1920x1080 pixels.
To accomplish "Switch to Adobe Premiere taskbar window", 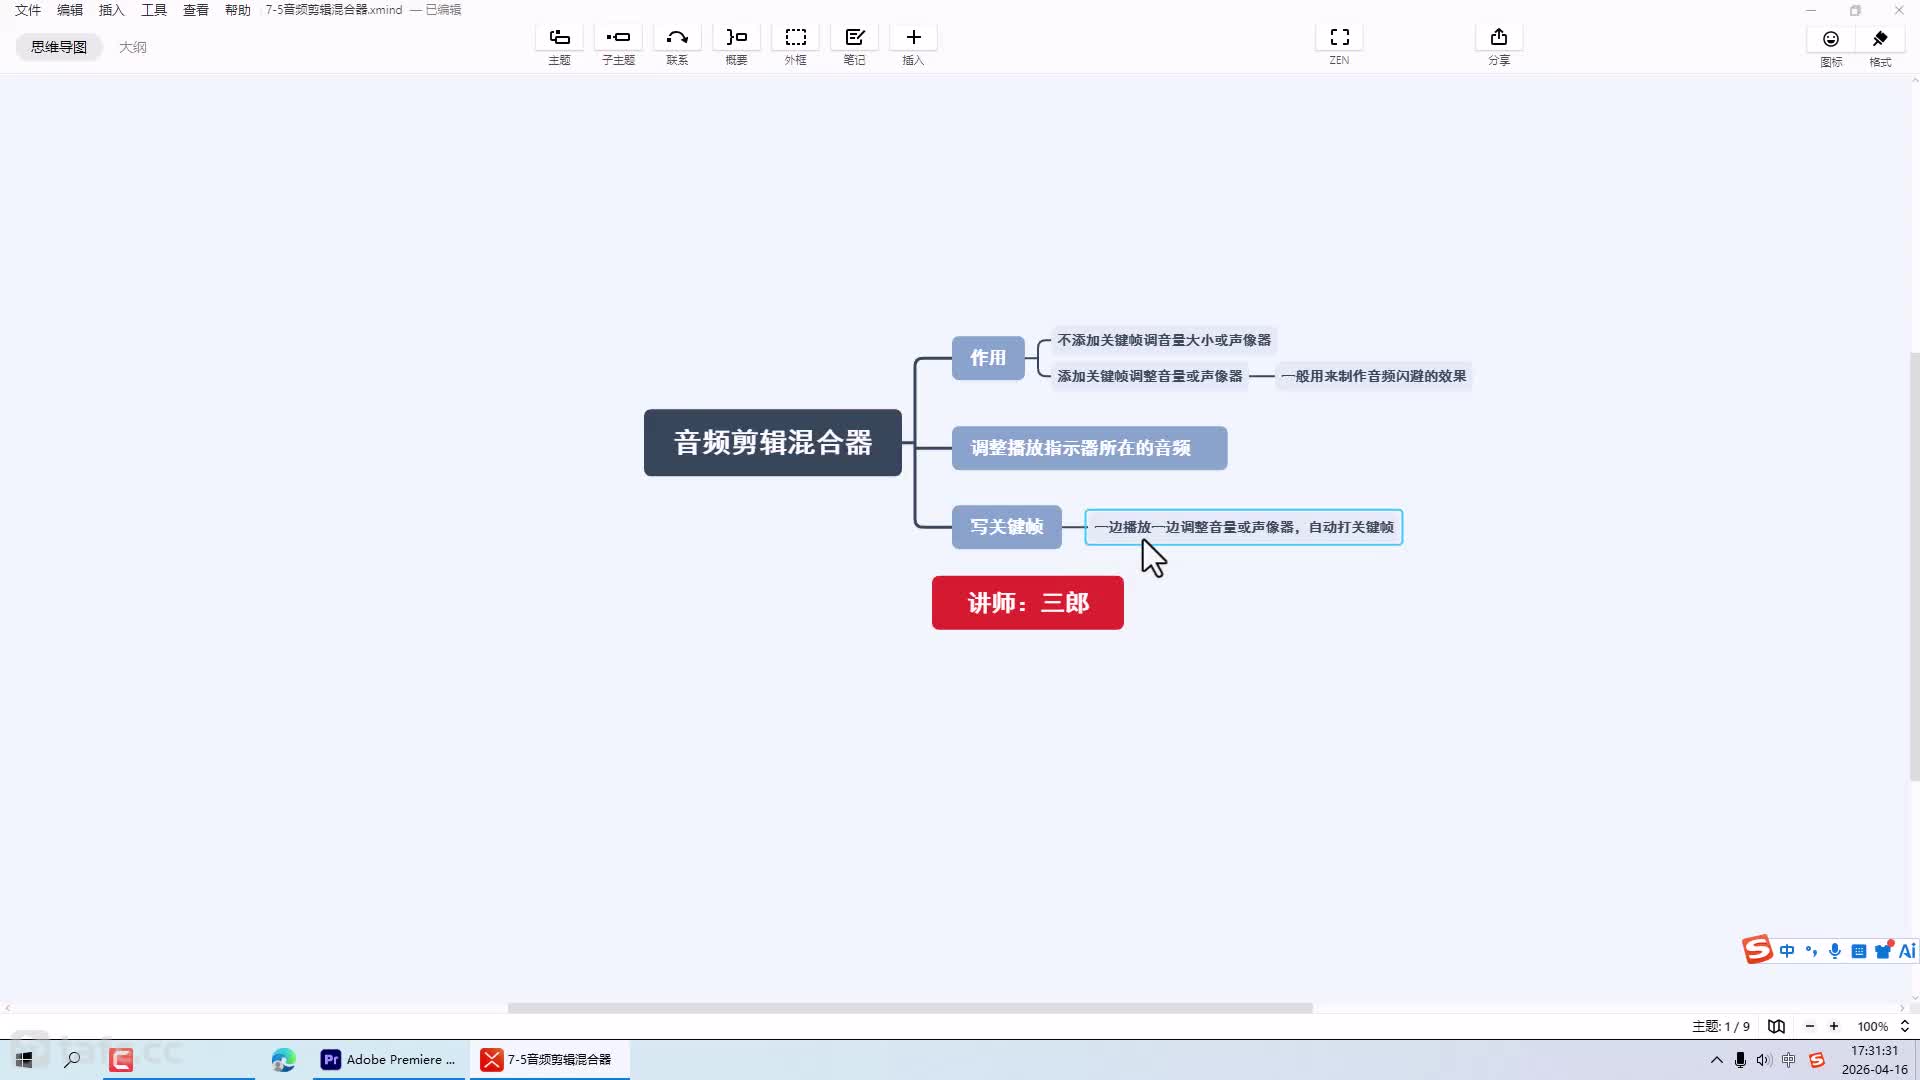I will point(389,1059).
